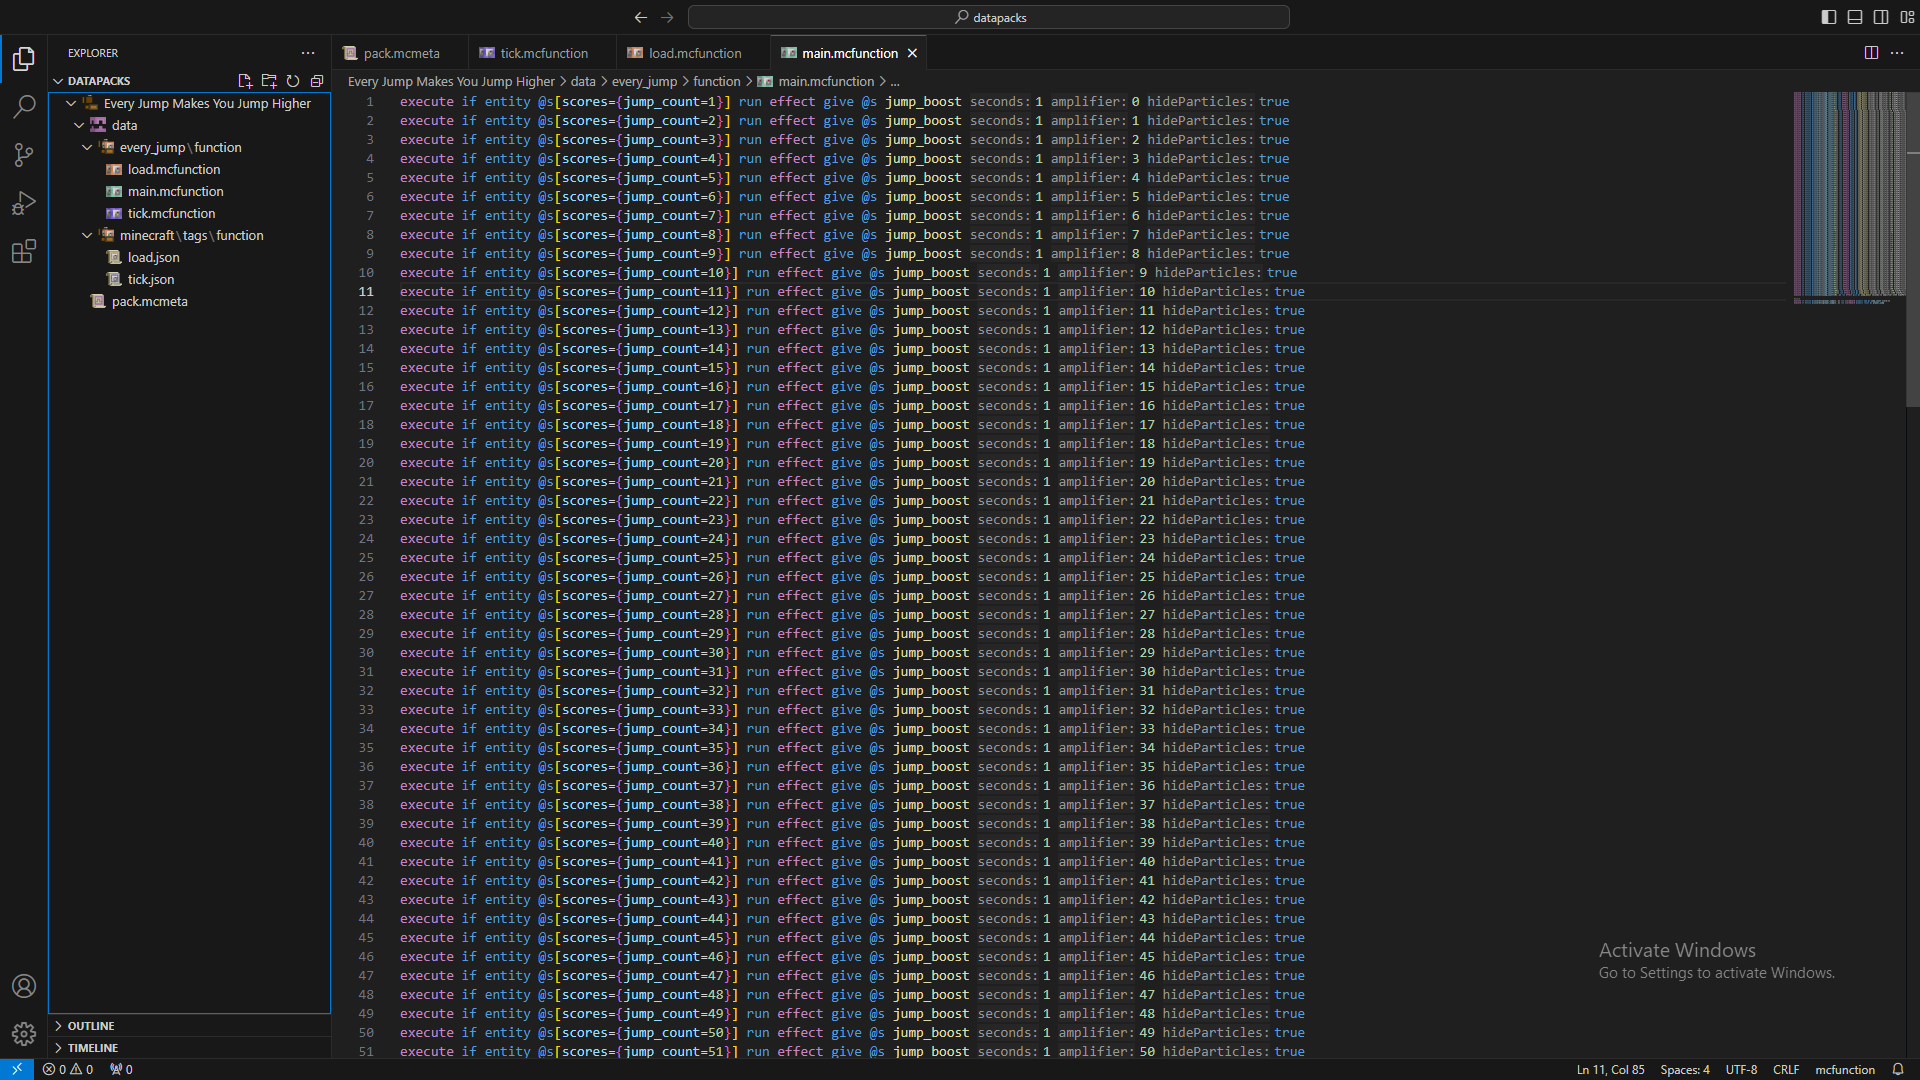Viewport: 1920px width, 1080px height.
Task: Open the Source Control view
Action: pos(24,154)
